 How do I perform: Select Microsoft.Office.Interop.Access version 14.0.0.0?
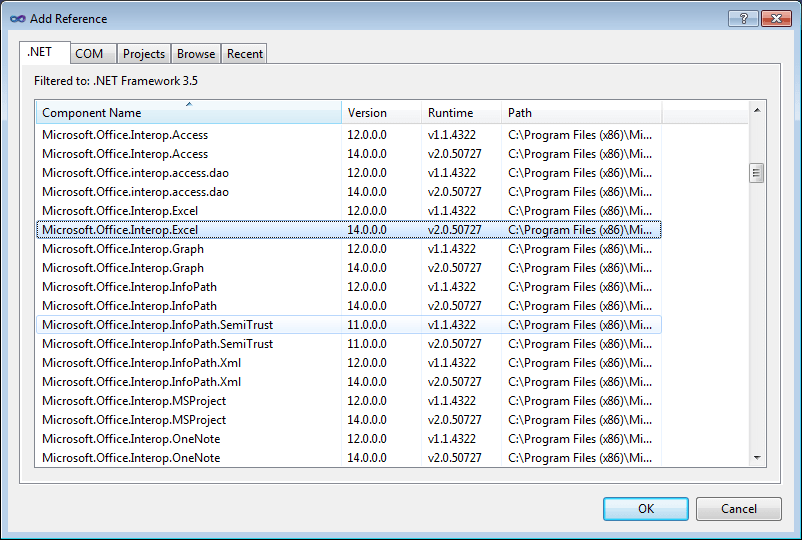pyautogui.click(x=349, y=154)
